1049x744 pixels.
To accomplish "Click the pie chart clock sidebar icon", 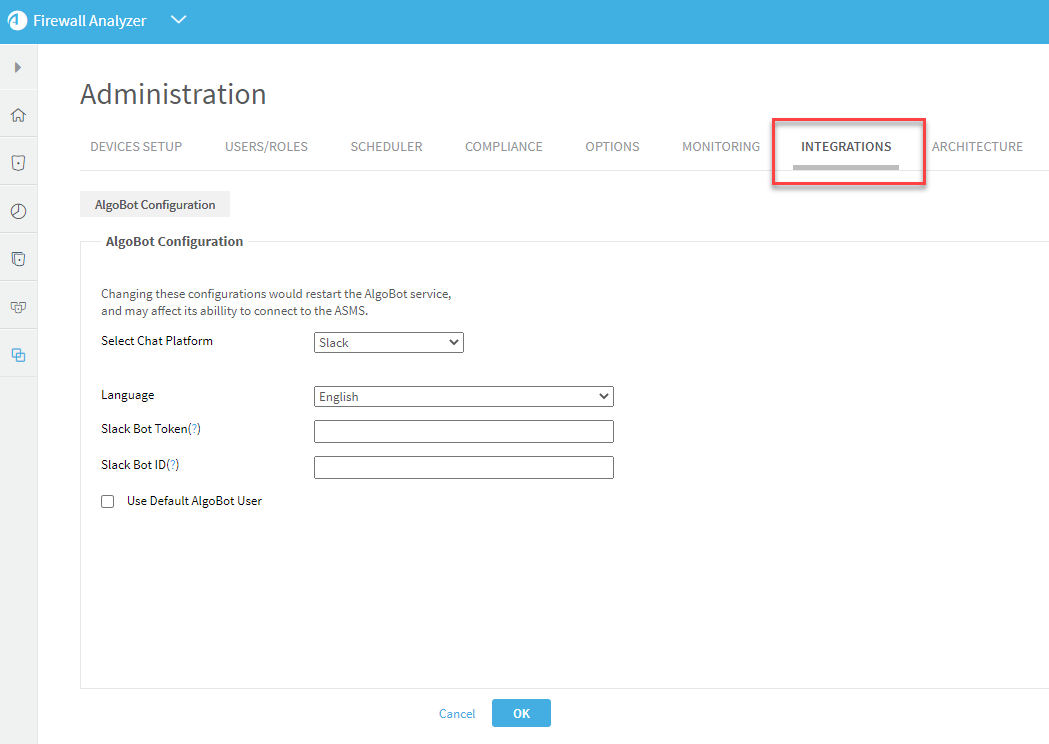I will pos(18,211).
